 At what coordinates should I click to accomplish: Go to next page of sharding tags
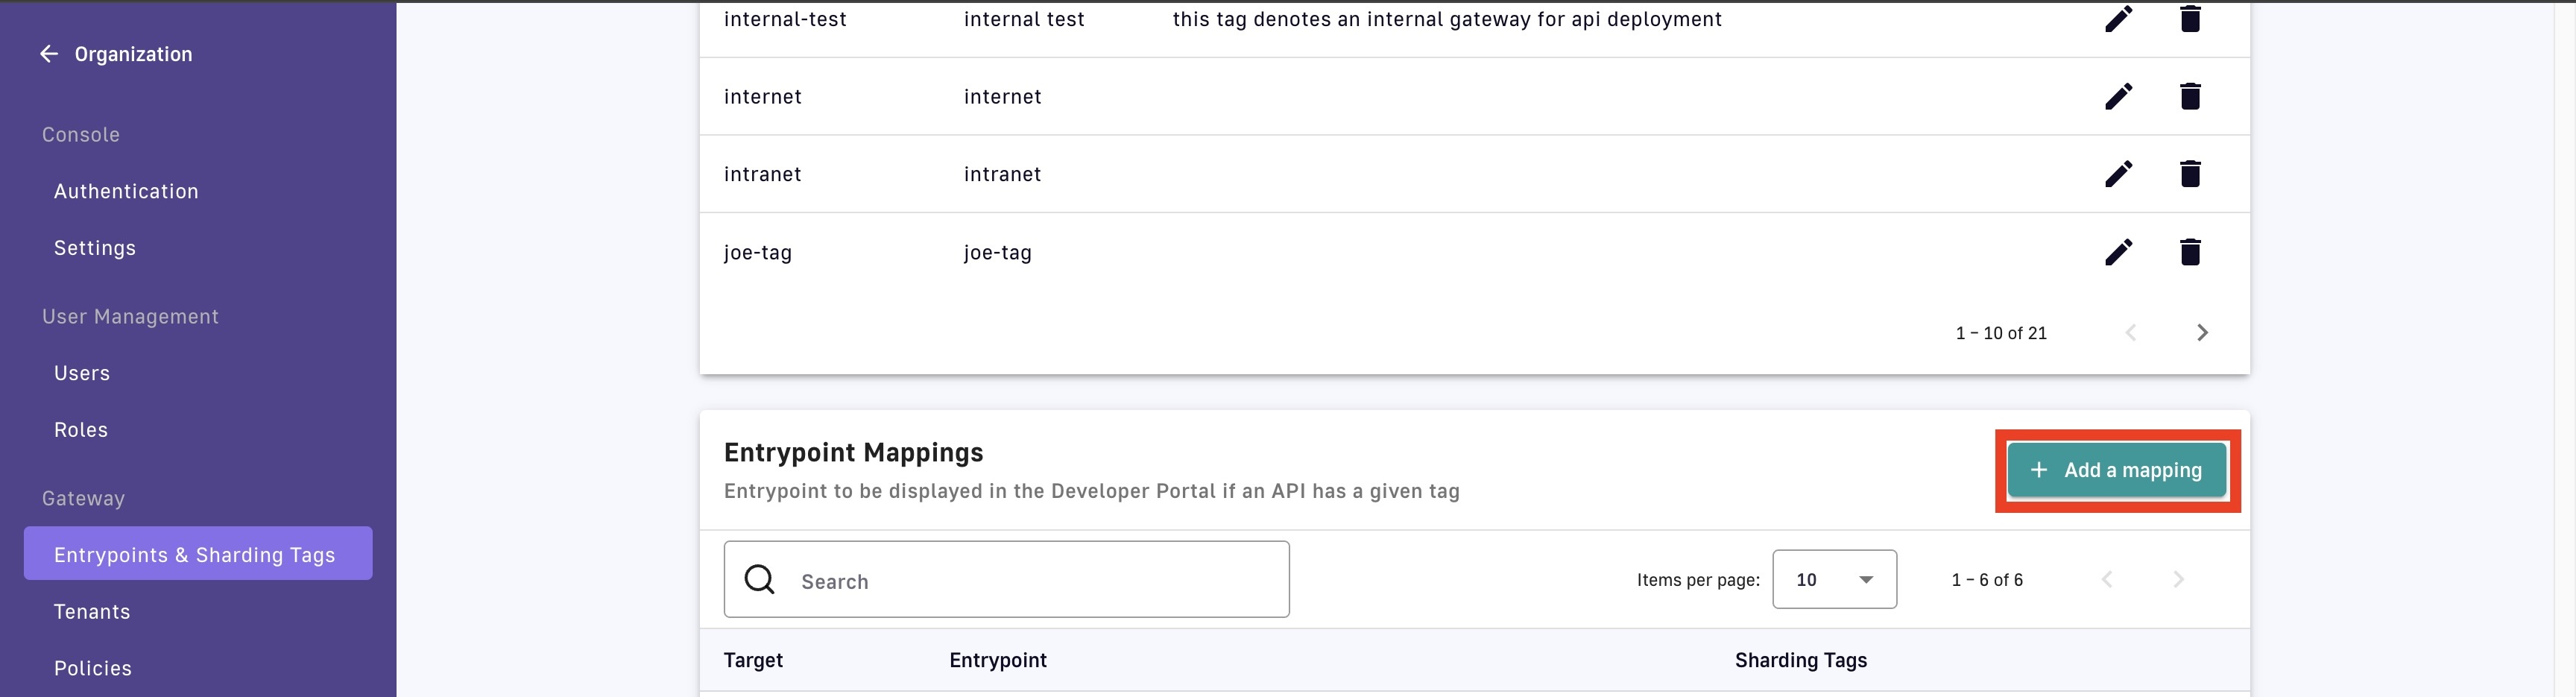(2201, 333)
